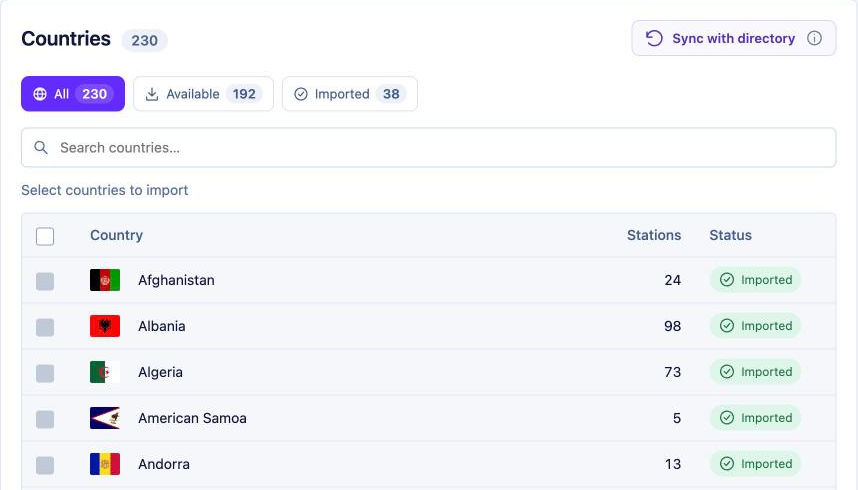Click the Andorra country name
858x490 pixels.
[x=164, y=464]
